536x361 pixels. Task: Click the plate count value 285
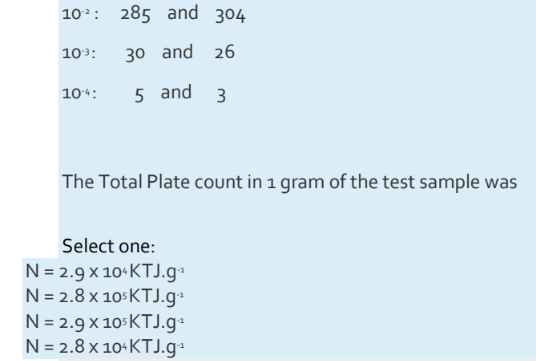135,14
